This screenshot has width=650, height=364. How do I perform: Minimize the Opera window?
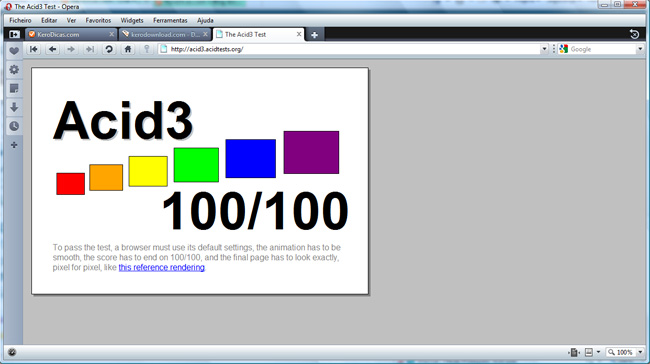tap(604, 4)
